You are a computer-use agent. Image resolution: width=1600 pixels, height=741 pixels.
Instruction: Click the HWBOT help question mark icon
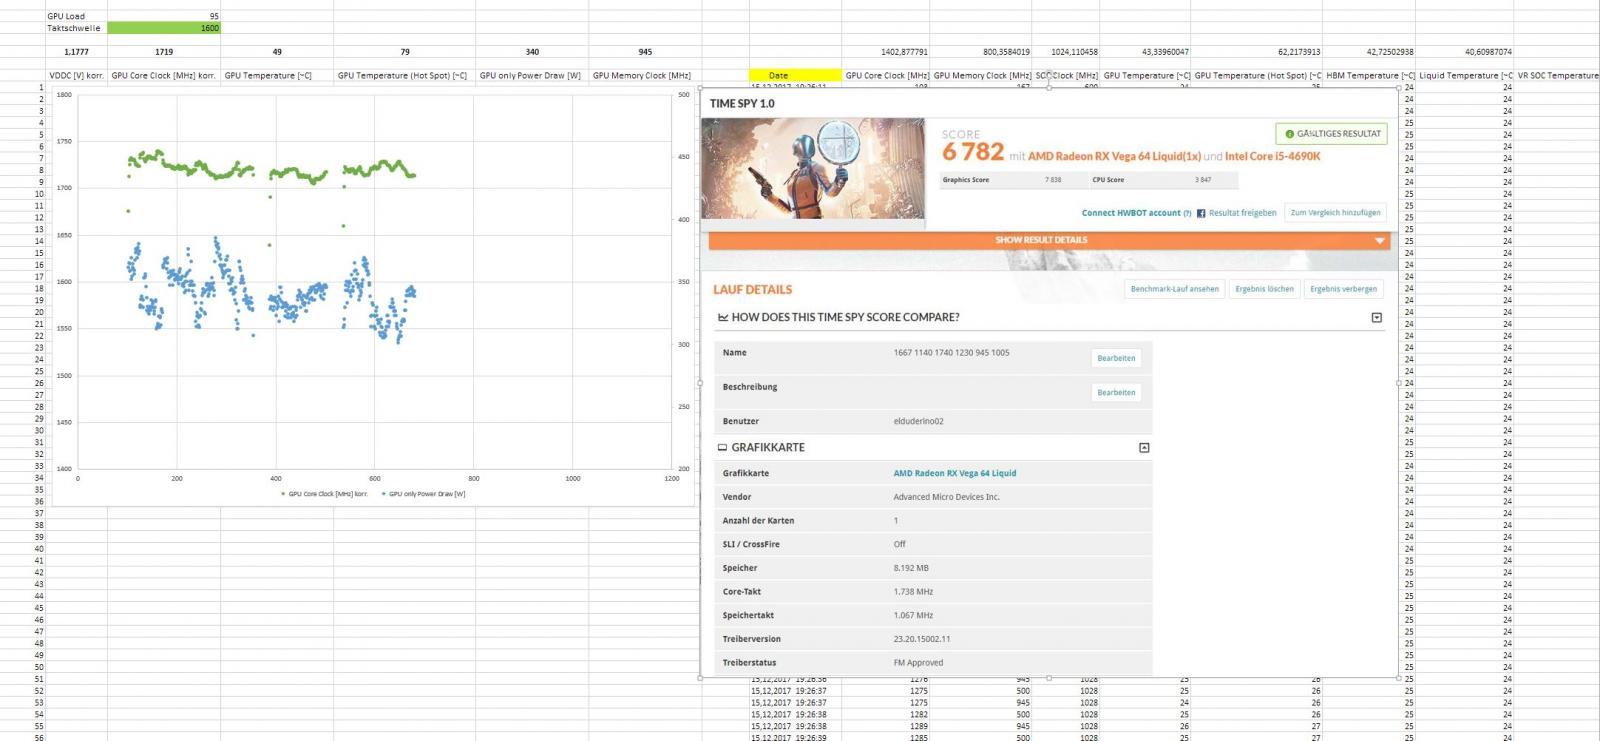pos(1187,213)
